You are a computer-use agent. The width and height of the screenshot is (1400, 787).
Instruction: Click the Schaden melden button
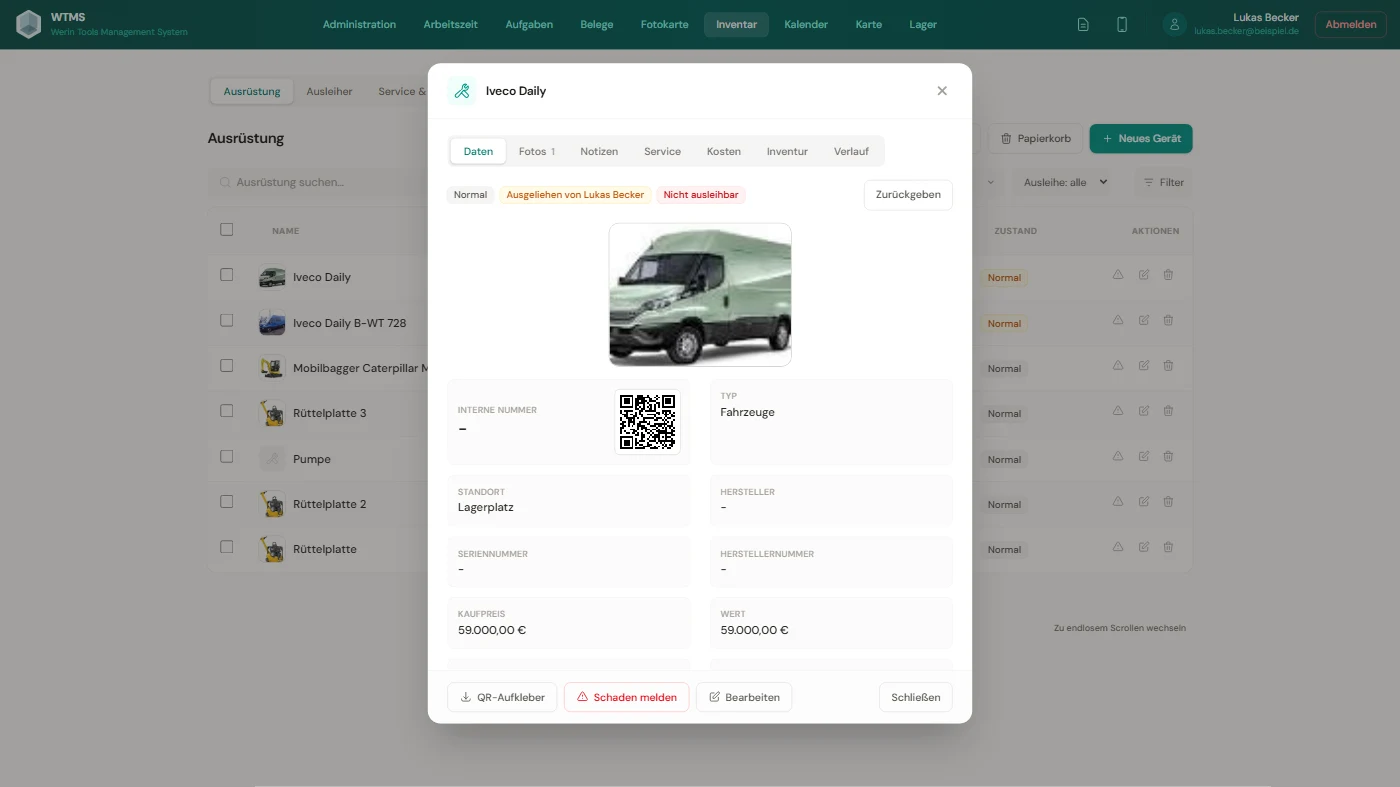[x=626, y=697]
